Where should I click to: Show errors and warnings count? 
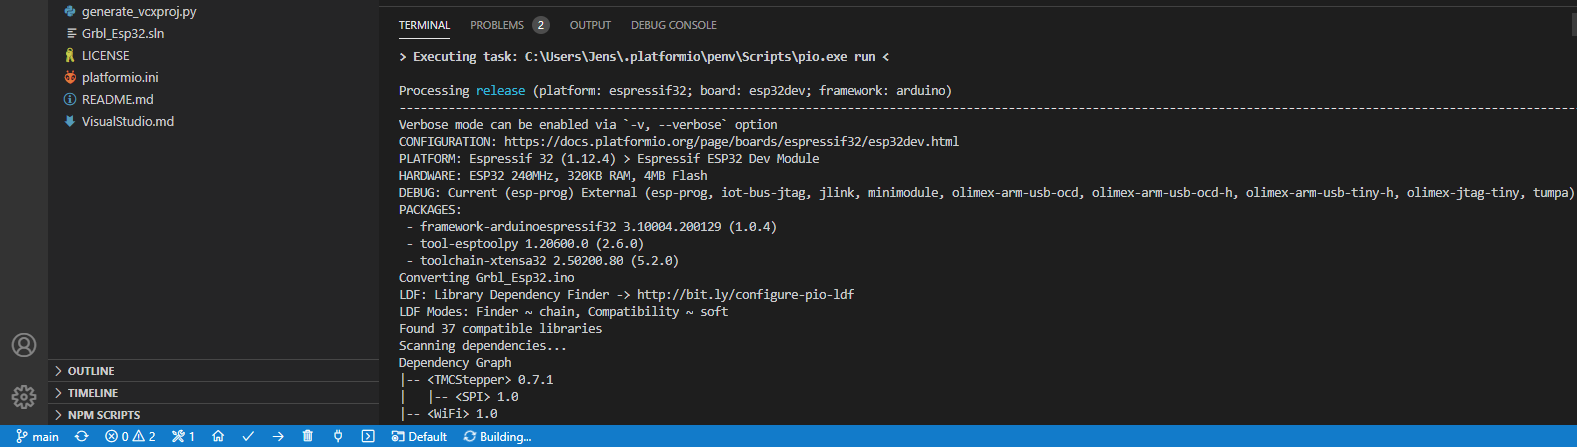click(130, 437)
